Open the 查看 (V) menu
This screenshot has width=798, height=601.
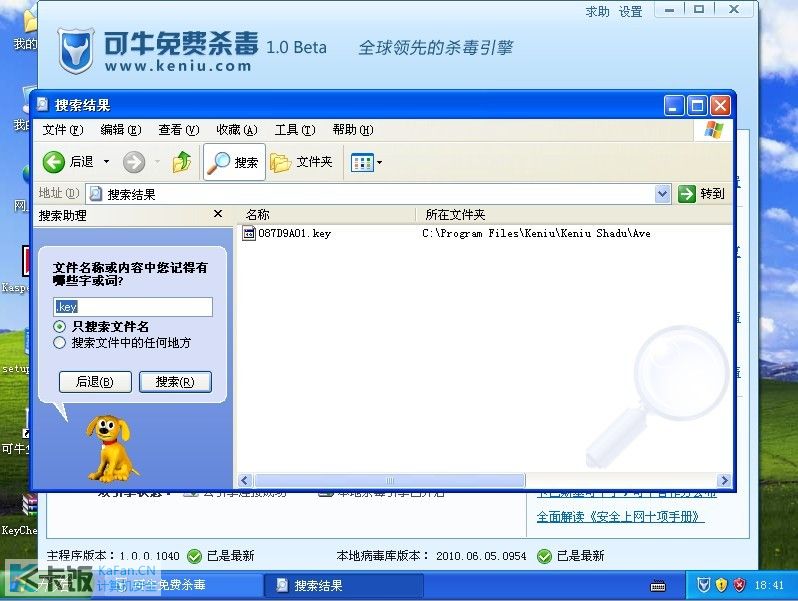pyautogui.click(x=179, y=130)
